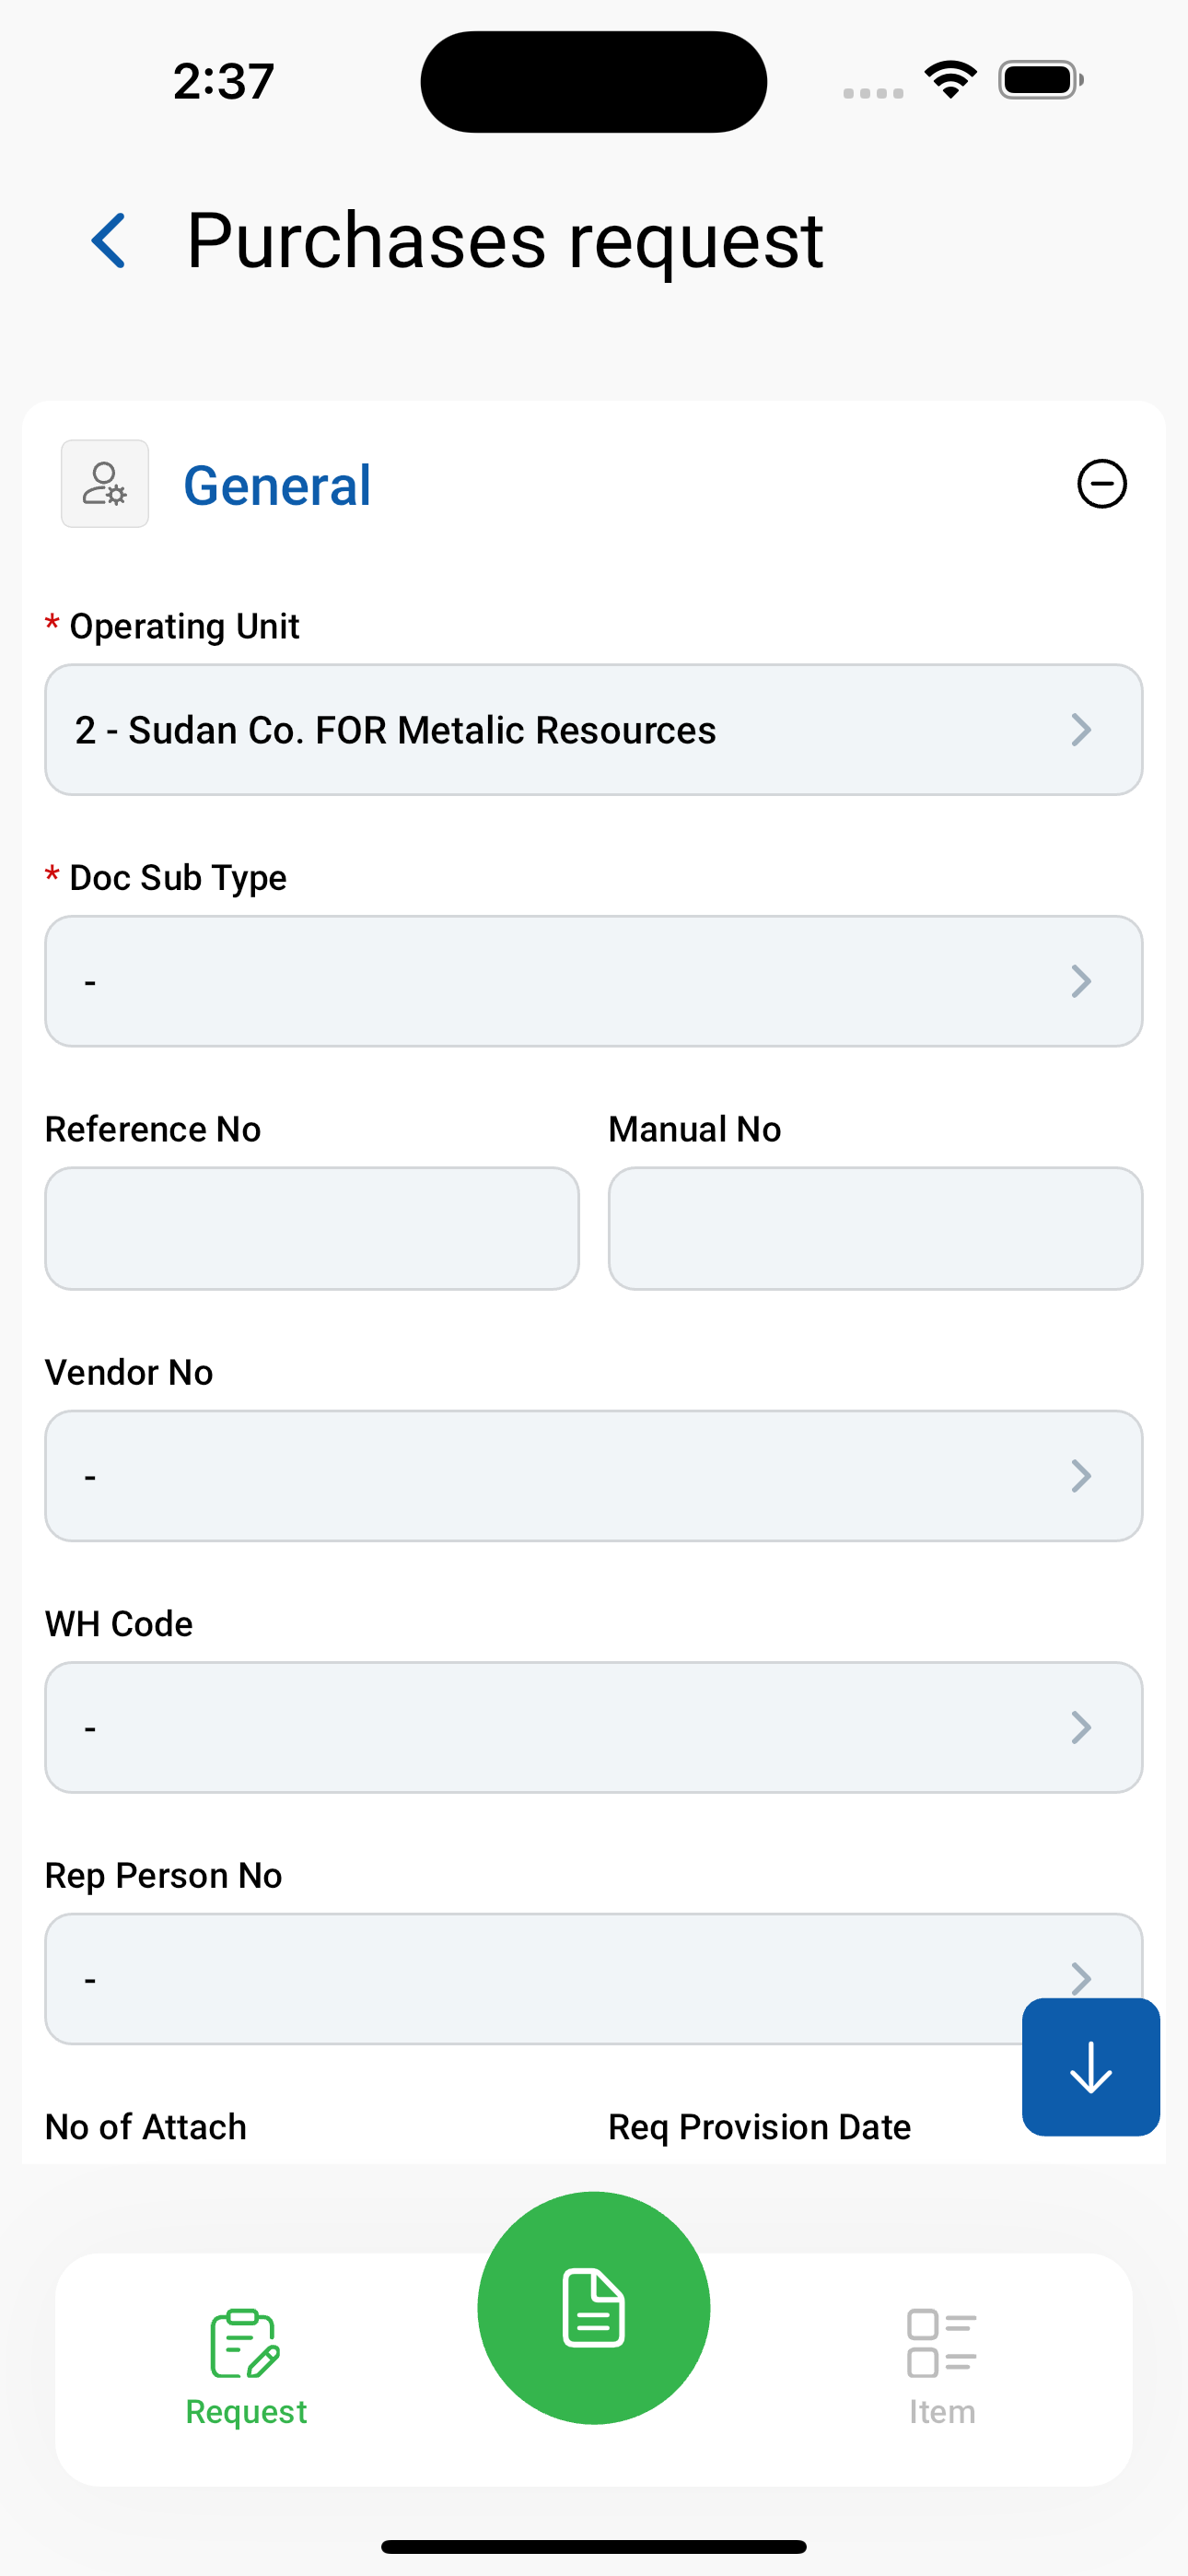Open the Rep Person No selector
This screenshot has width=1188, height=2576.
click(594, 1979)
